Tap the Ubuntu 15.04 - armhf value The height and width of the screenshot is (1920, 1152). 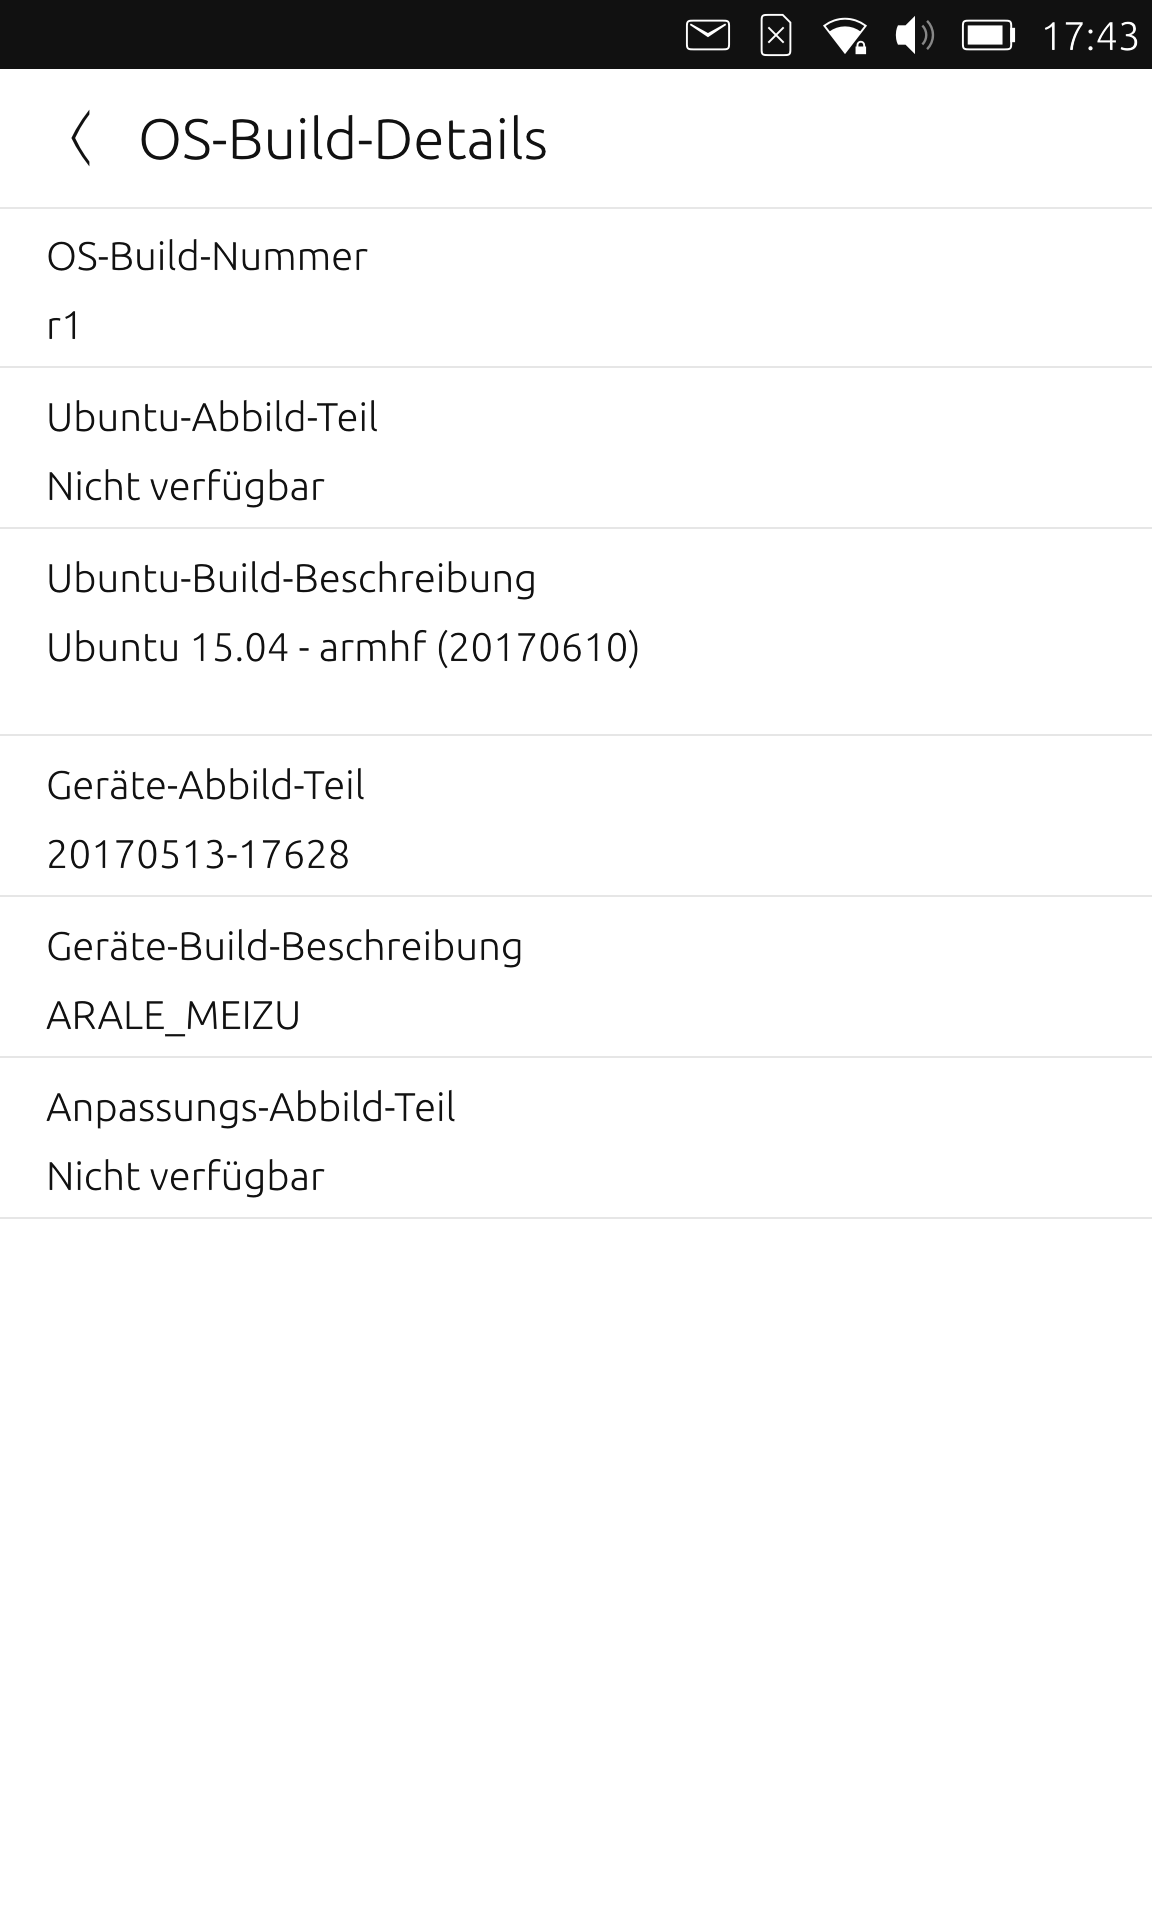point(343,648)
